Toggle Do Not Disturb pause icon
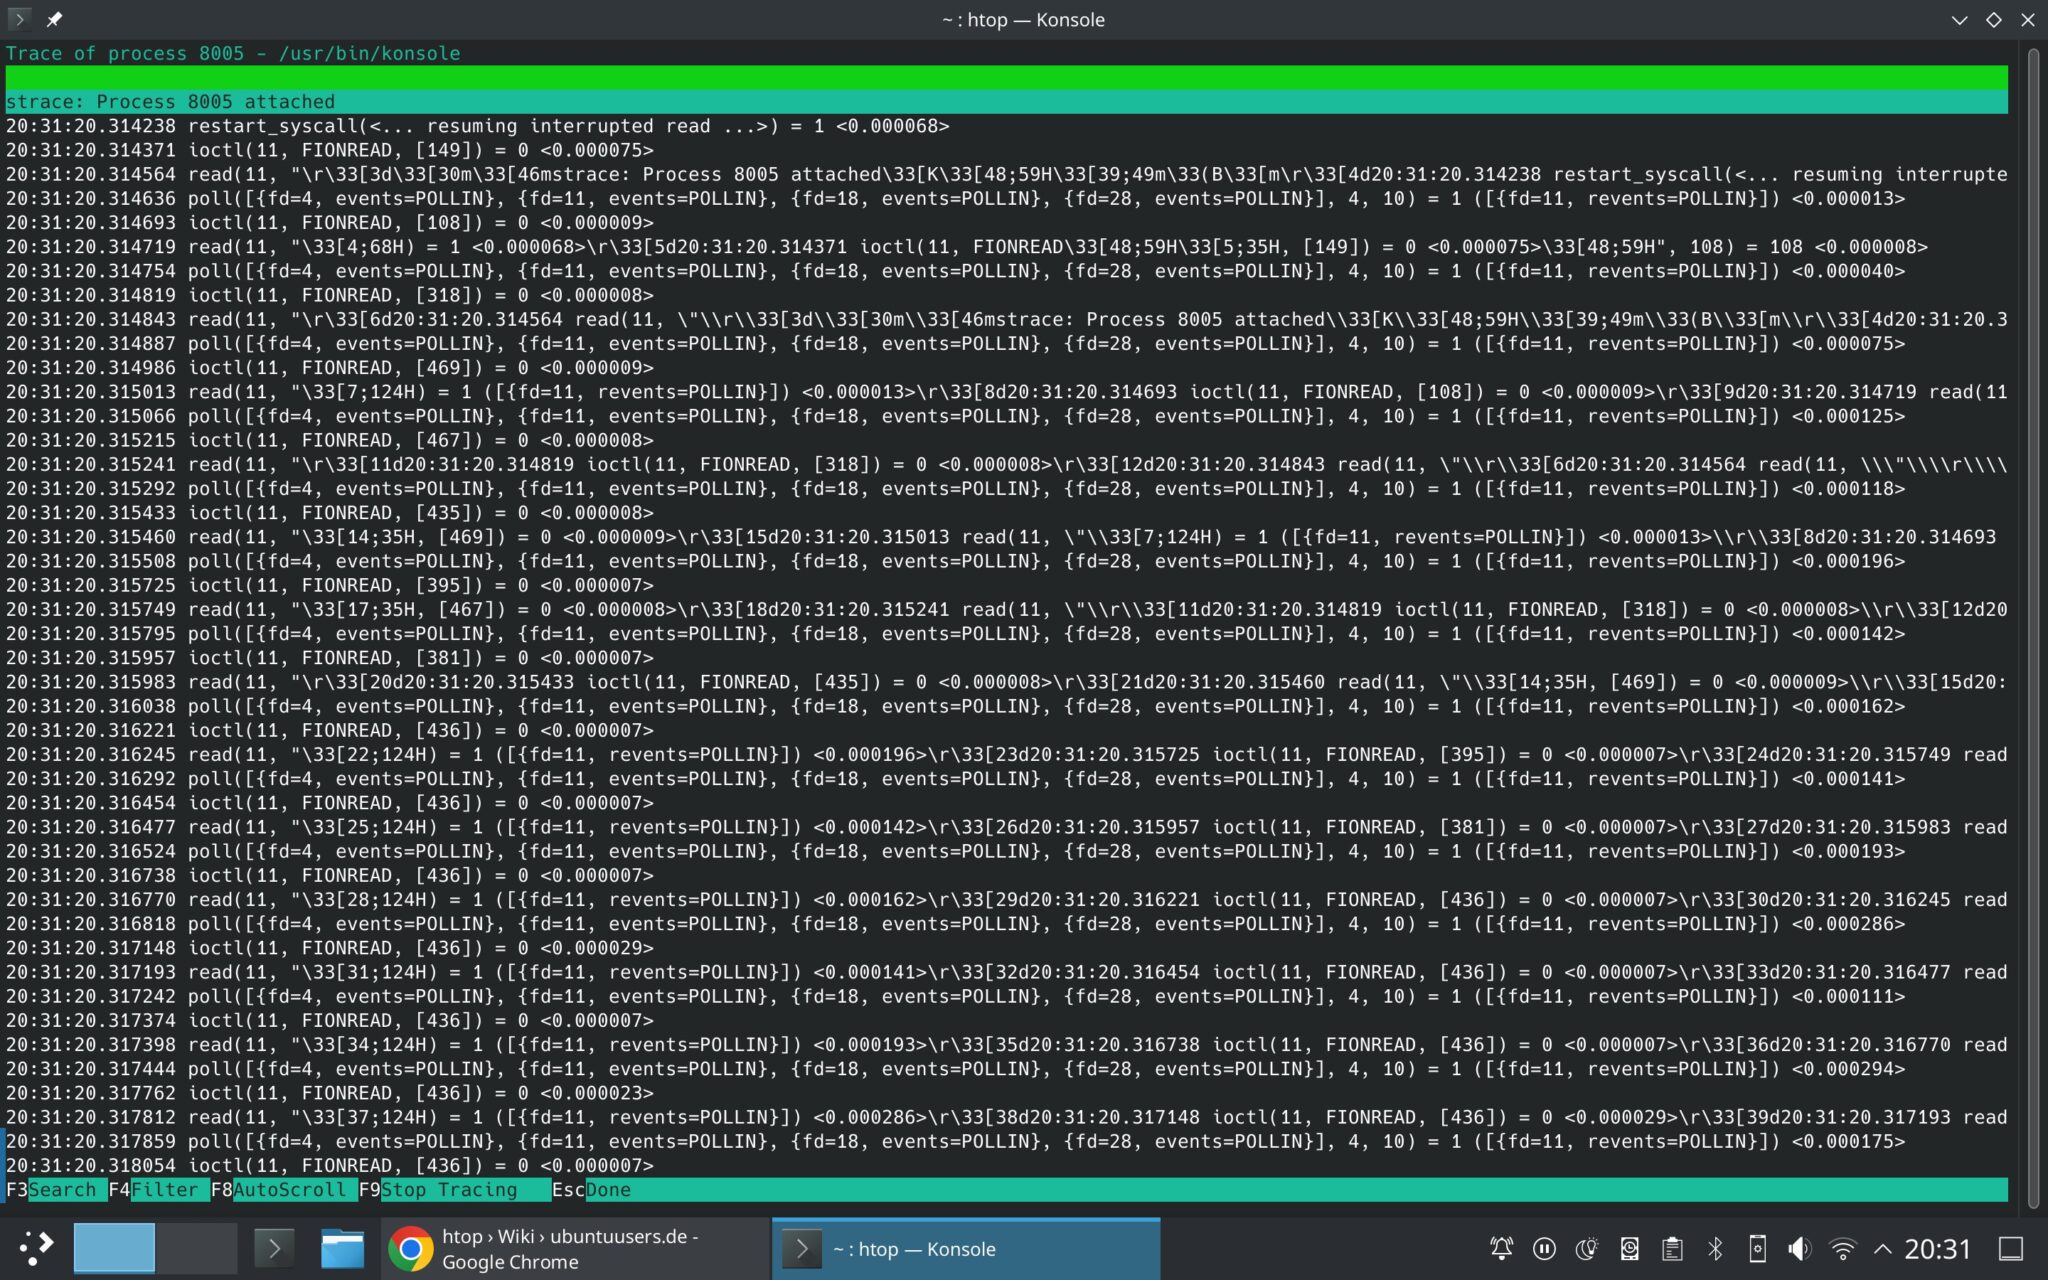2048x1280 pixels. pos(1544,1248)
